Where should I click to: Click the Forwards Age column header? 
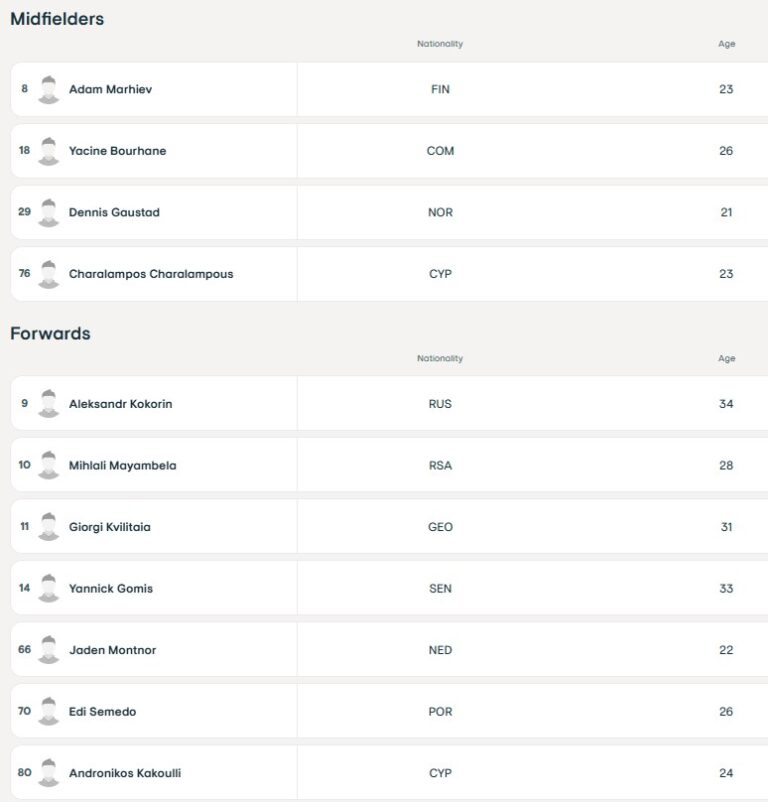(726, 359)
